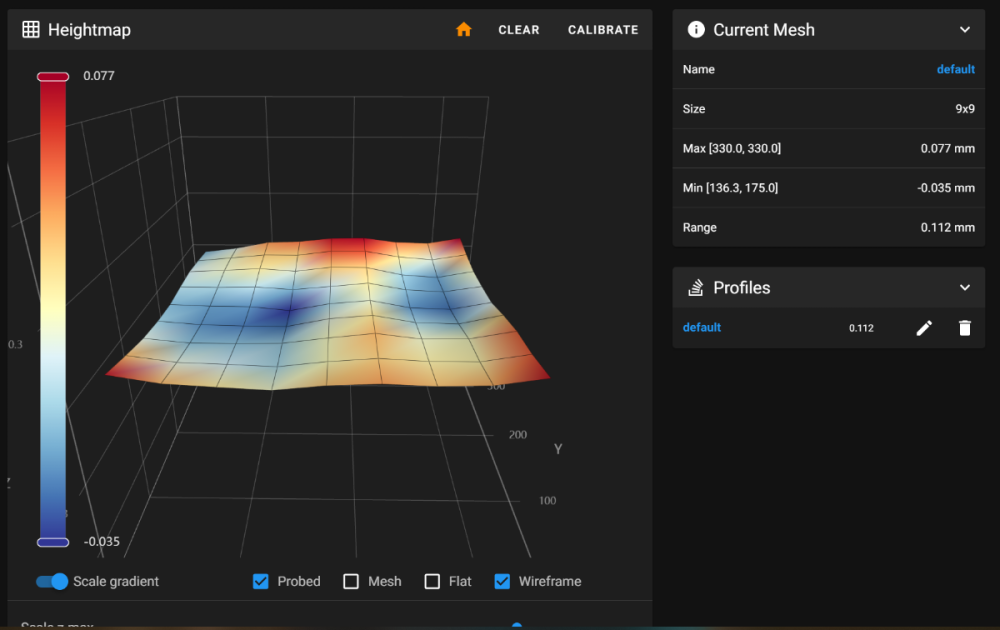This screenshot has width=1000, height=630.
Task: Disable the Wireframe checkbox
Action: [x=503, y=582]
